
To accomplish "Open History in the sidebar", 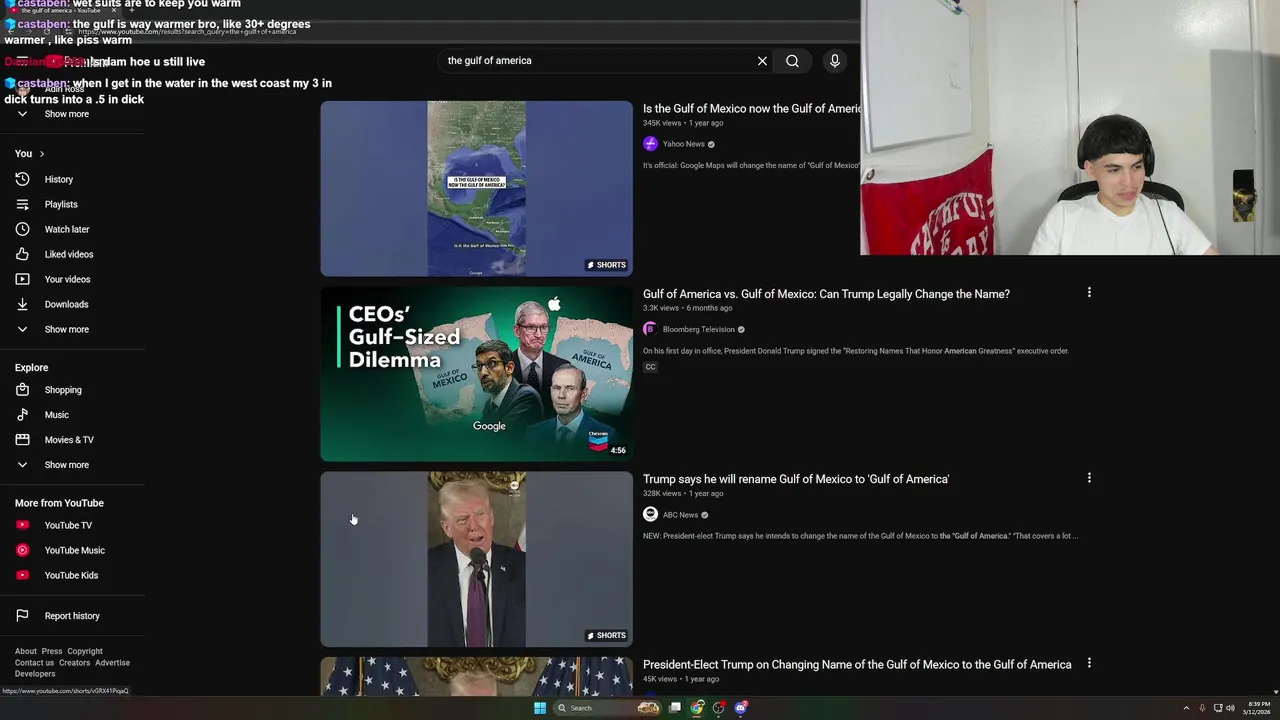I will tap(59, 179).
